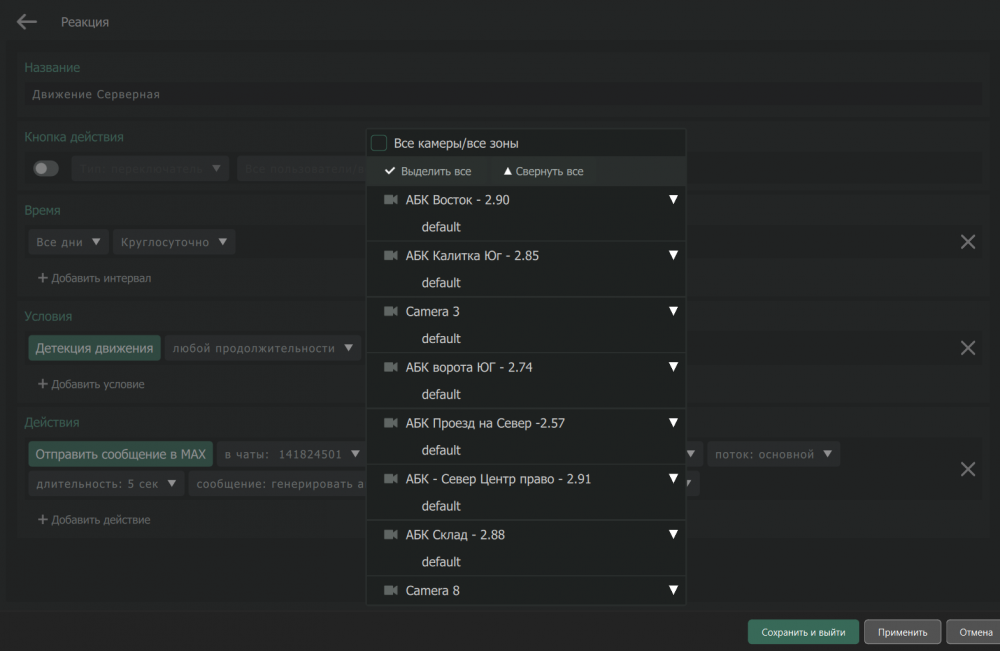Click the Отмена button
Image resolution: width=1000 pixels, height=651 pixels.
tap(974, 632)
